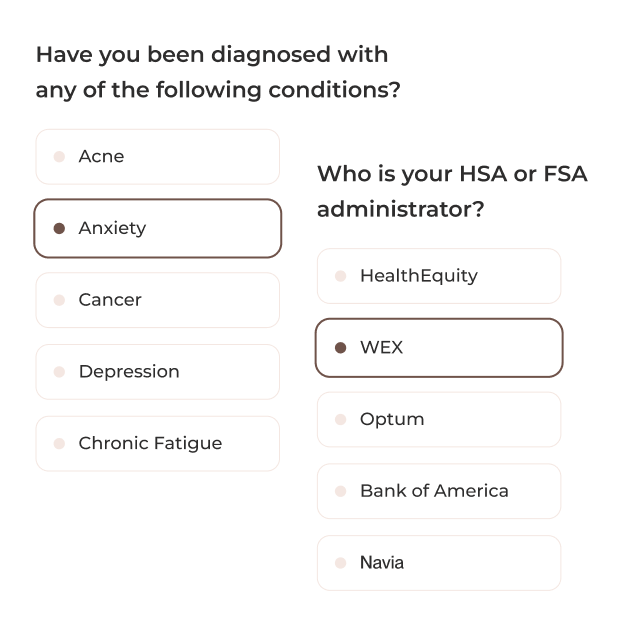Click the dot next to HealthEquity
The width and height of the screenshot is (638, 626).
coord(340,276)
